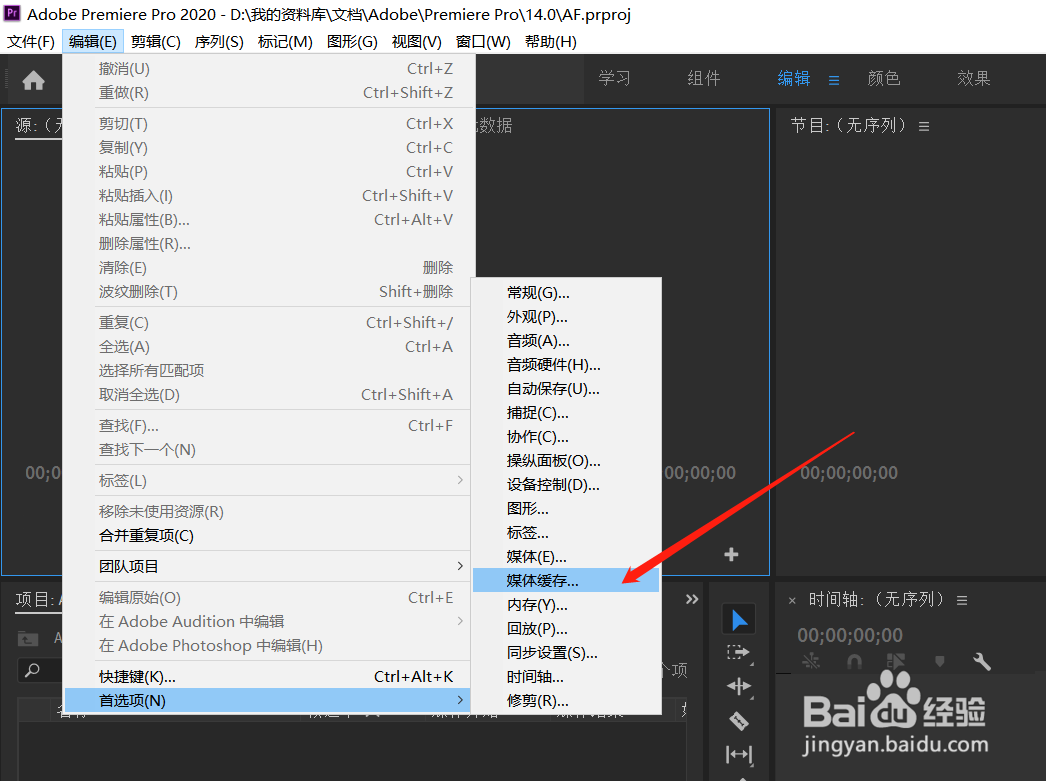Switch to 组件 workspace tab

[x=704, y=78]
